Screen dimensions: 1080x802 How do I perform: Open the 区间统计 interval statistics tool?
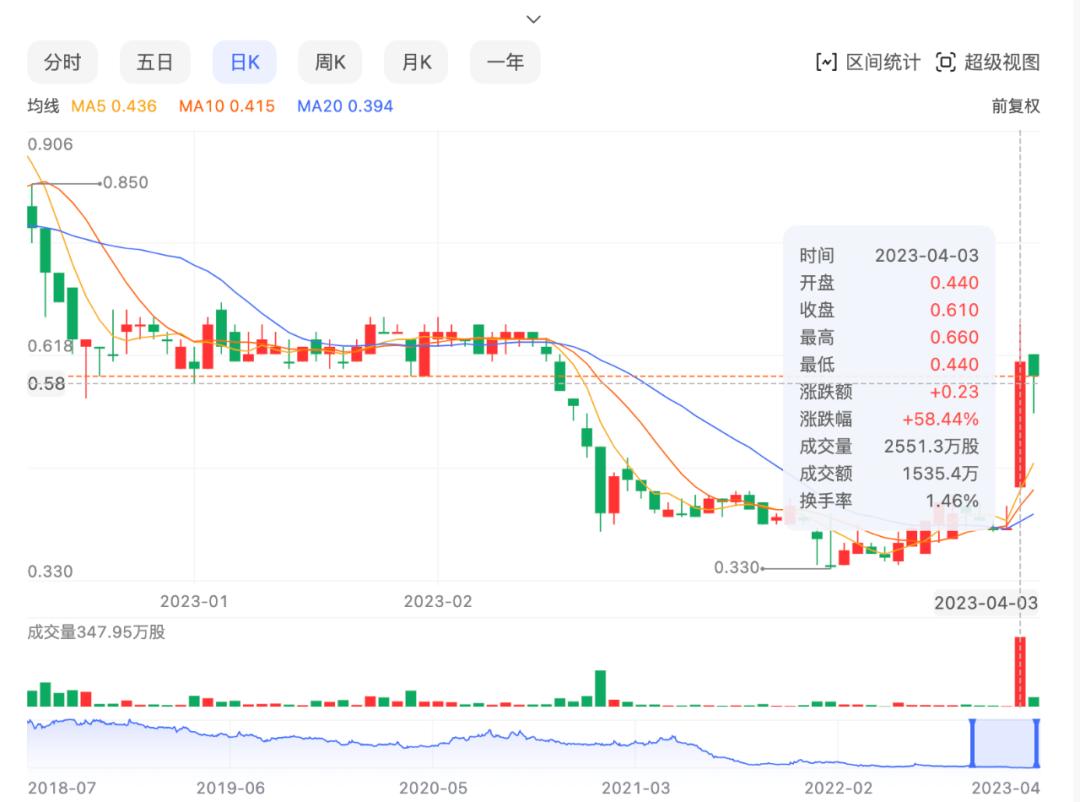[x=870, y=61]
